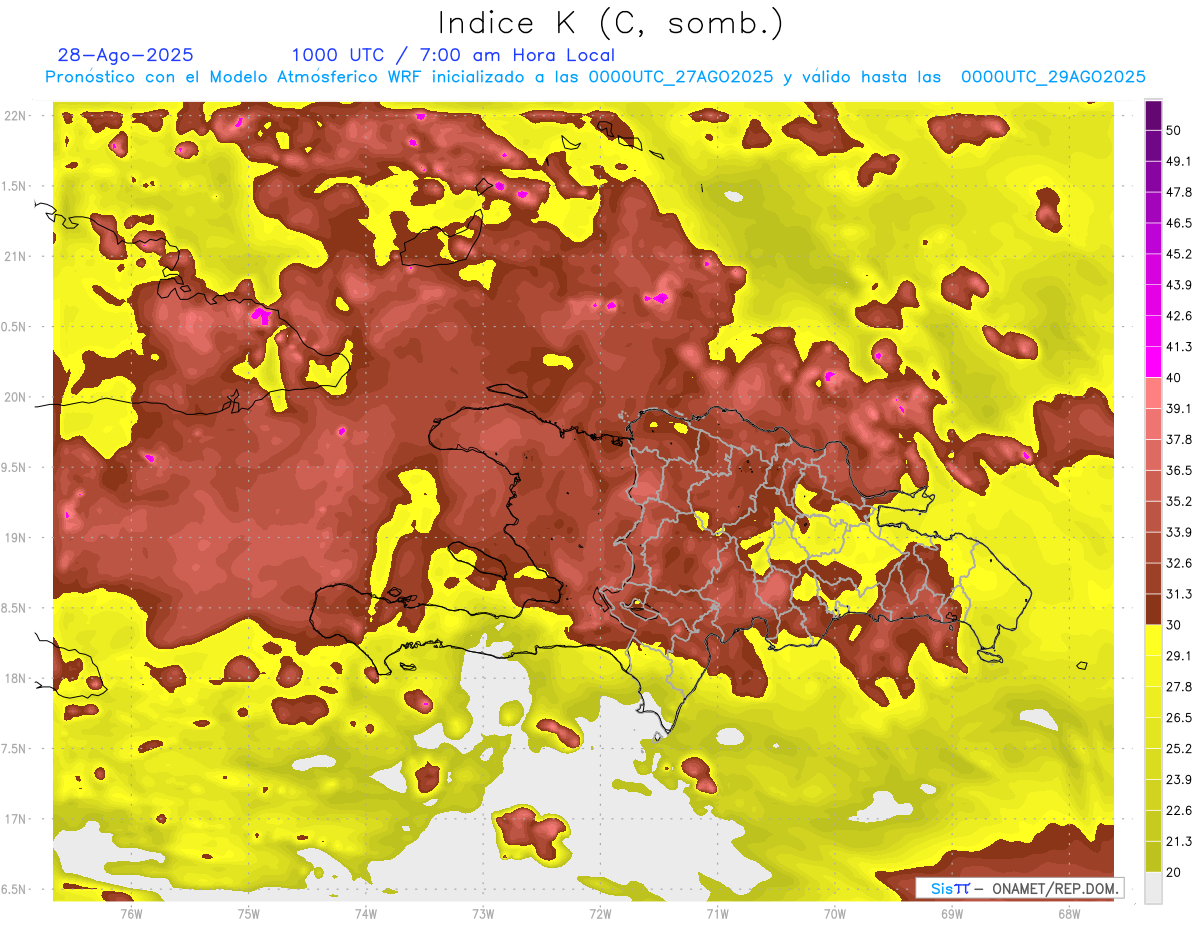Click the color scale value "39.1"
1200x927 pixels.
click(1178, 409)
